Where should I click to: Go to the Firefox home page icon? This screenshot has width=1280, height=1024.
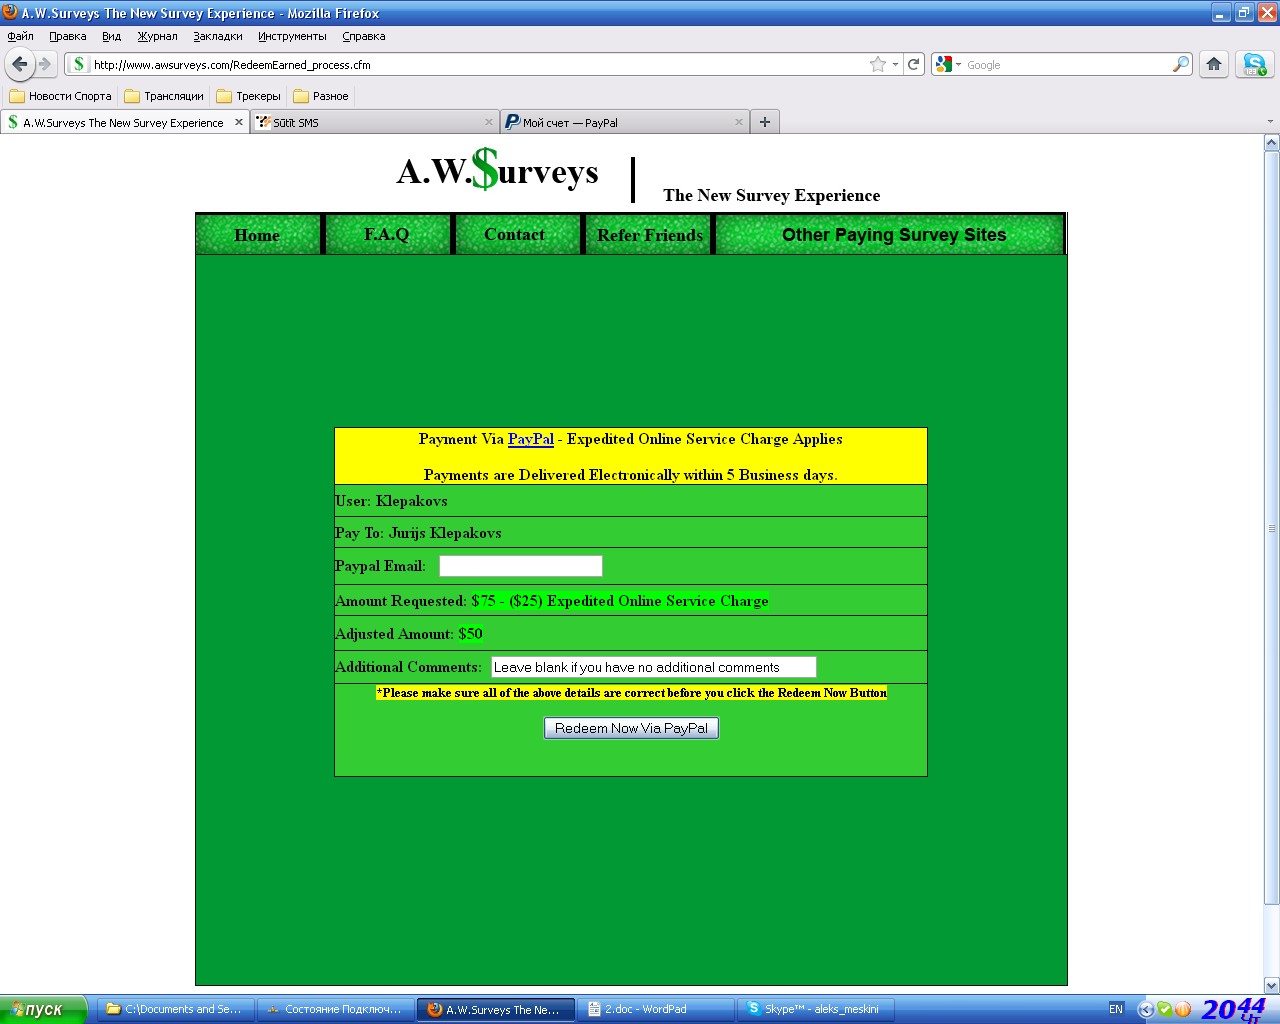tap(1214, 64)
